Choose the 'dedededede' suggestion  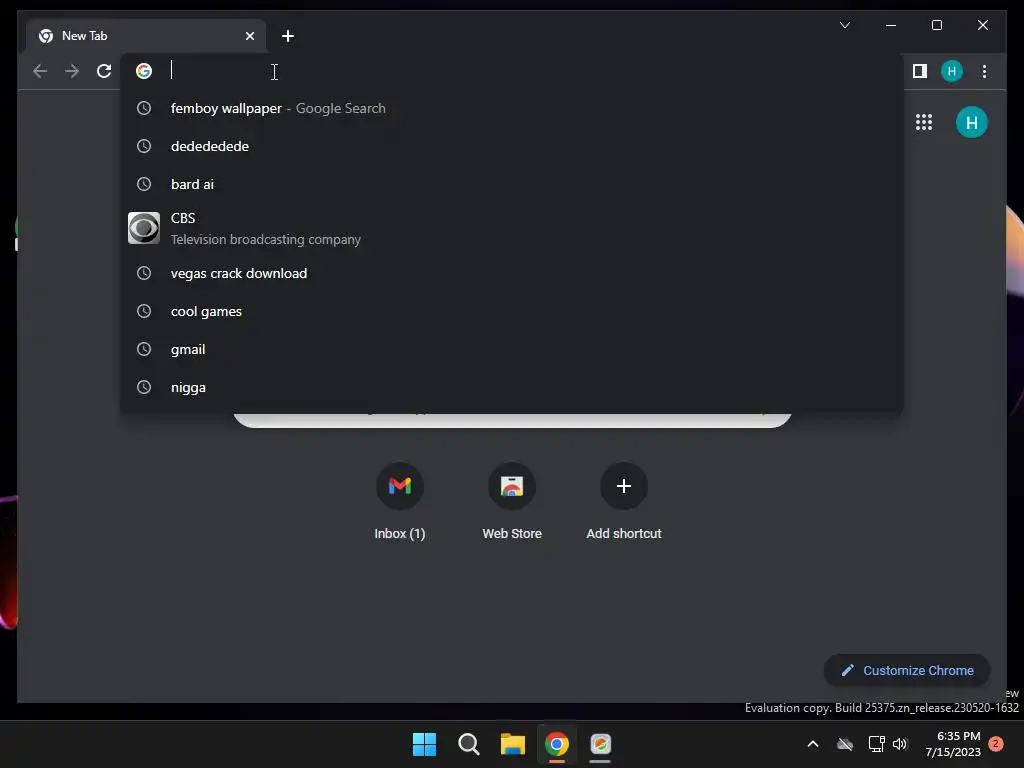coord(512,146)
